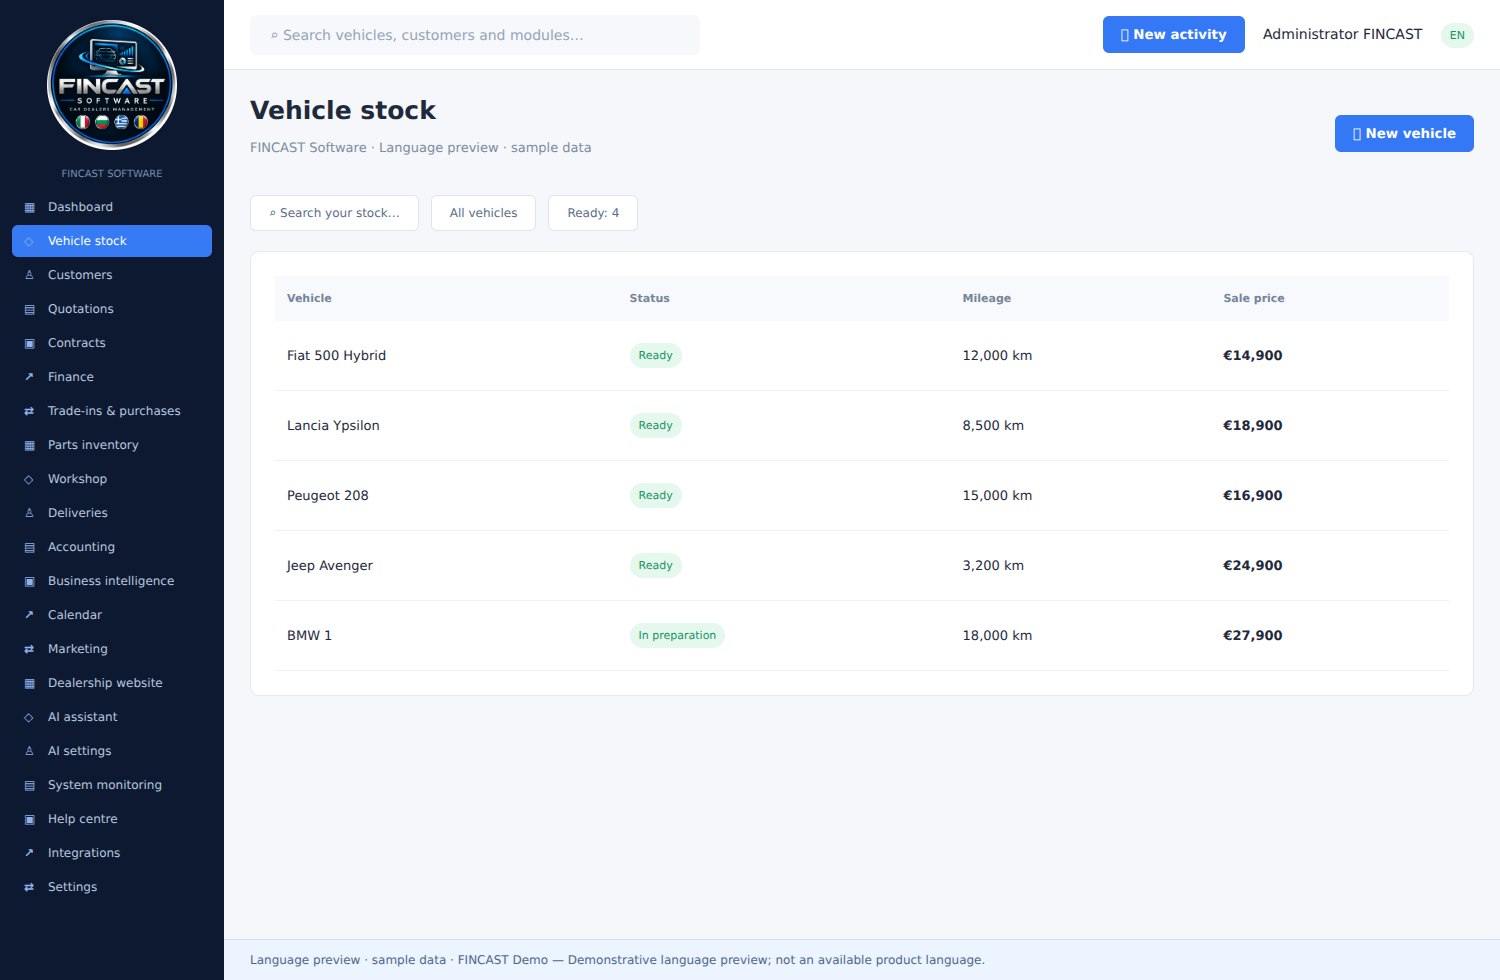Open the BMW 1 entry

click(x=862, y=635)
